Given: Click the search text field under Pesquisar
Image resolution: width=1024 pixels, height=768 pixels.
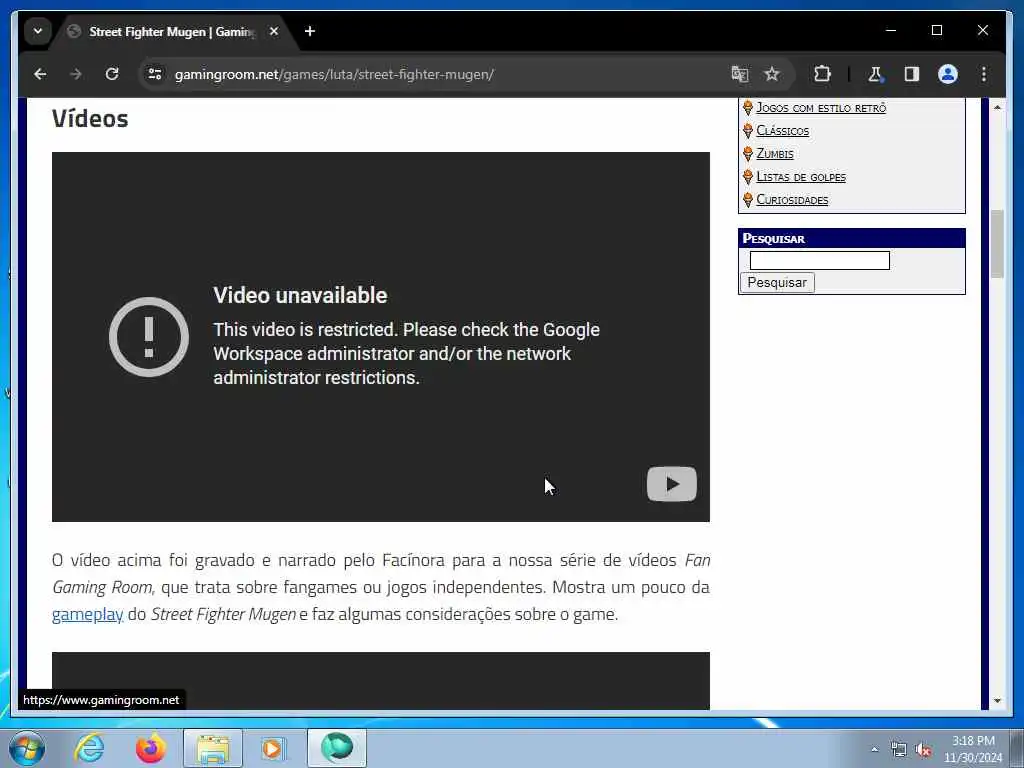Looking at the screenshot, I should pyautogui.click(x=820, y=261).
